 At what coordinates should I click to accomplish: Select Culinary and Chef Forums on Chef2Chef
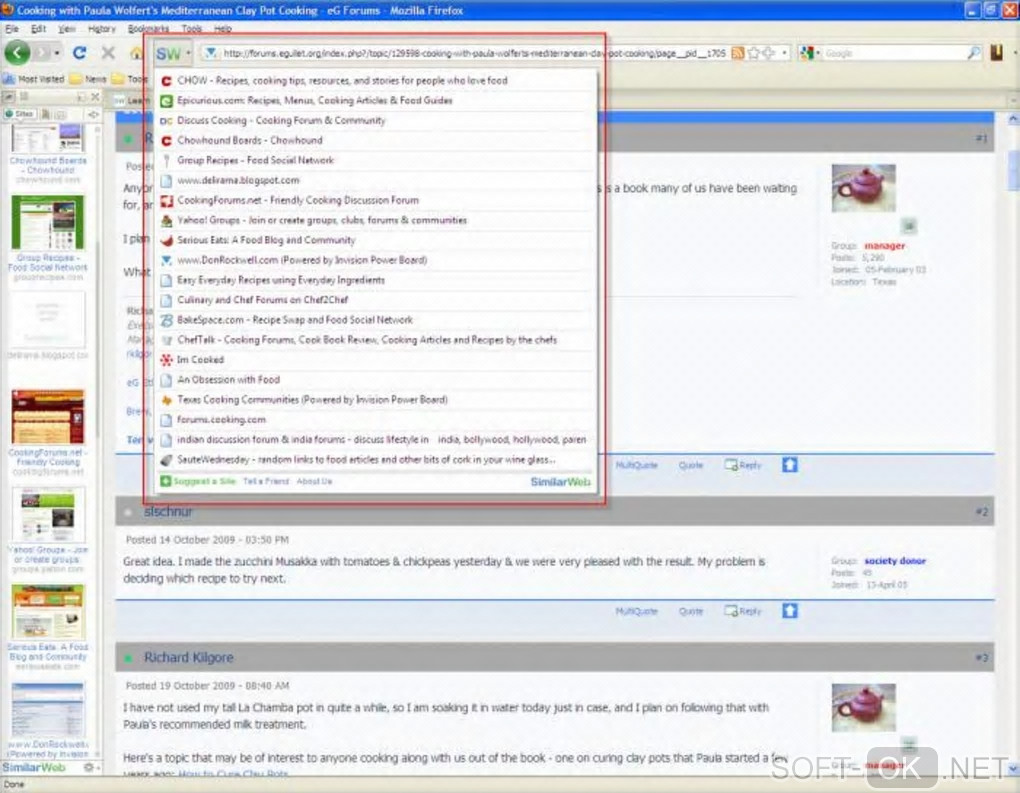(x=376, y=300)
